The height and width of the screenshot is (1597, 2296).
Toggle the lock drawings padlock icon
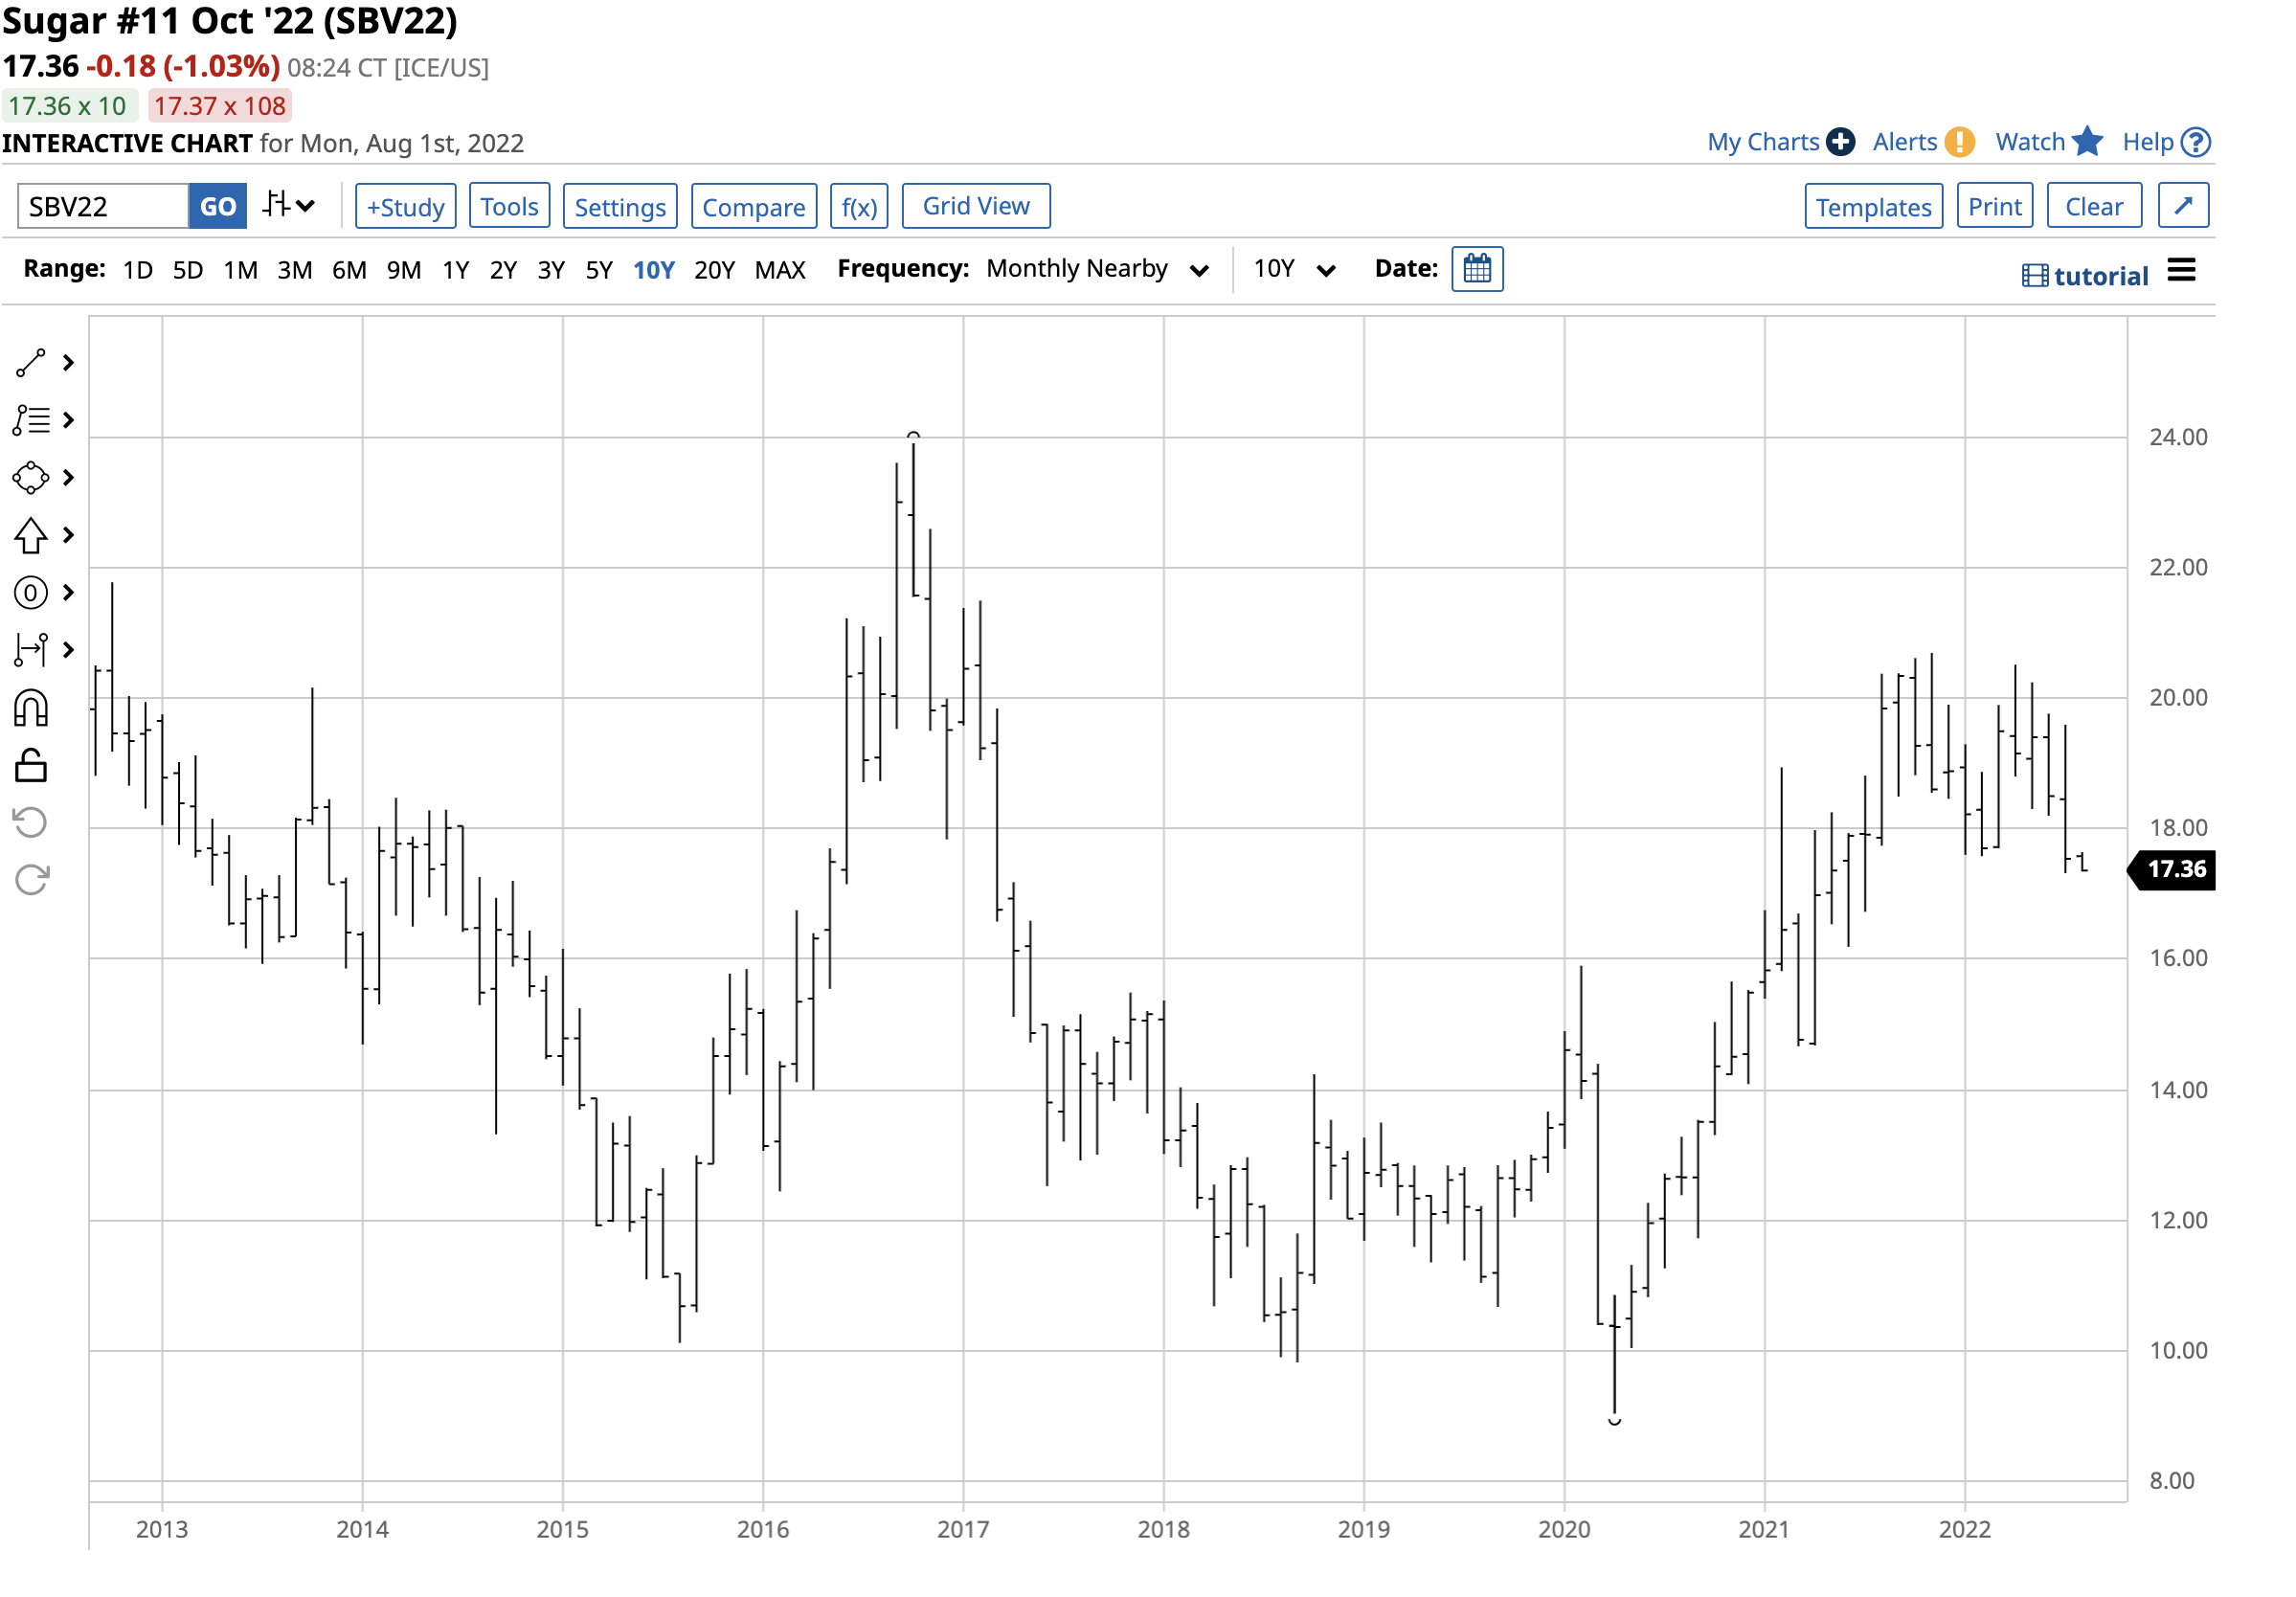tap(30, 766)
